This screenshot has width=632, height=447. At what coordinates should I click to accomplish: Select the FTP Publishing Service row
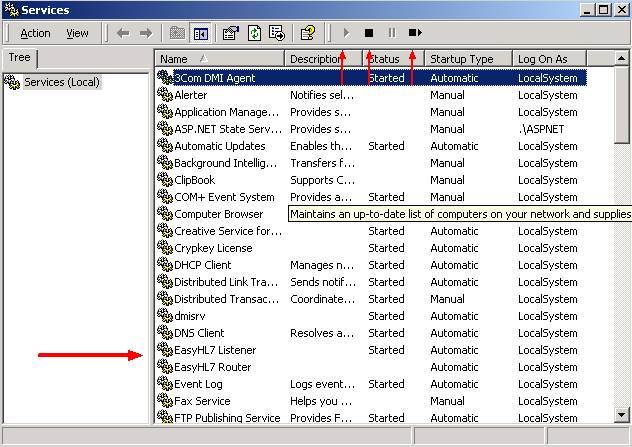(x=371, y=417)
